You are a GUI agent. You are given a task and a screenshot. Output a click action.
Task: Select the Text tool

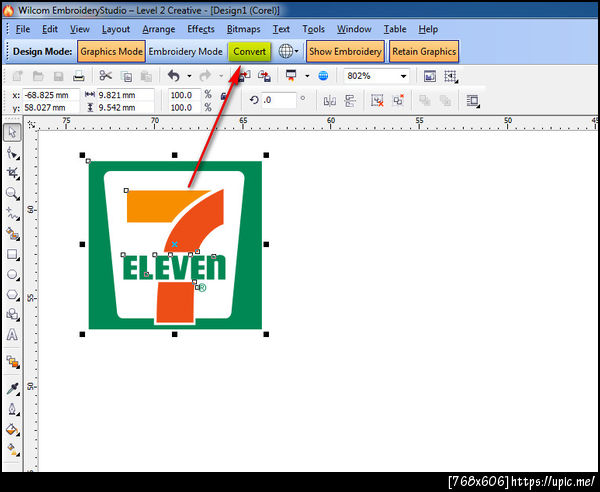point(12,335)
